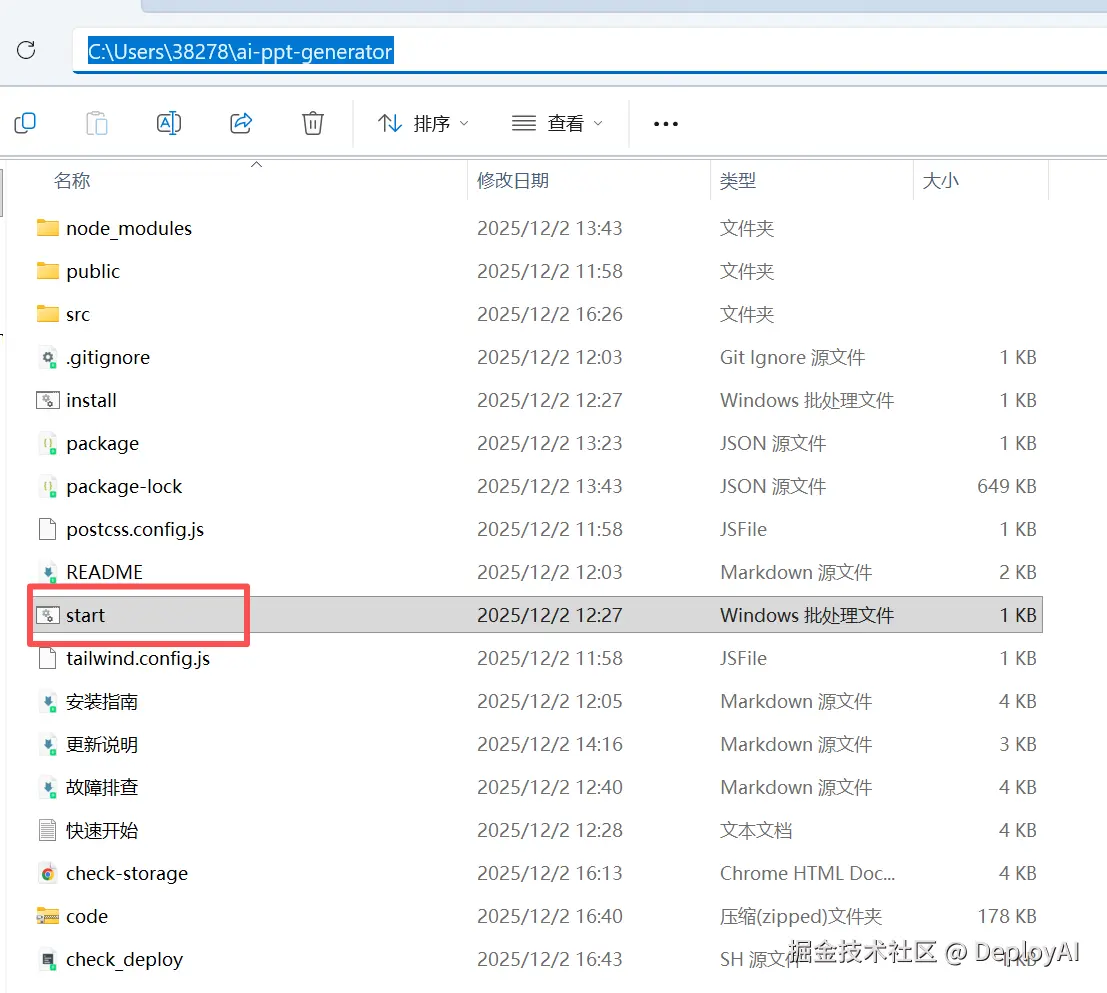Sort by the 类型 column header
Viewport: 1107px width, 993px height.
click(x=738, y=181)
